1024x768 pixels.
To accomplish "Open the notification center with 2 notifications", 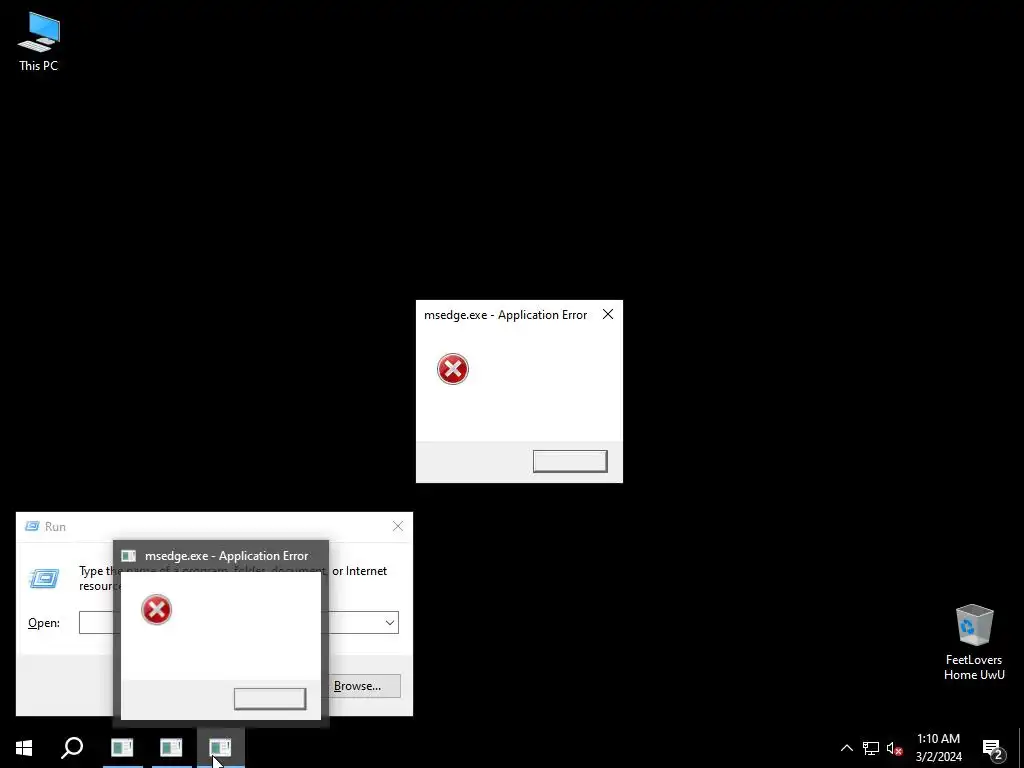I will [993, 748].
